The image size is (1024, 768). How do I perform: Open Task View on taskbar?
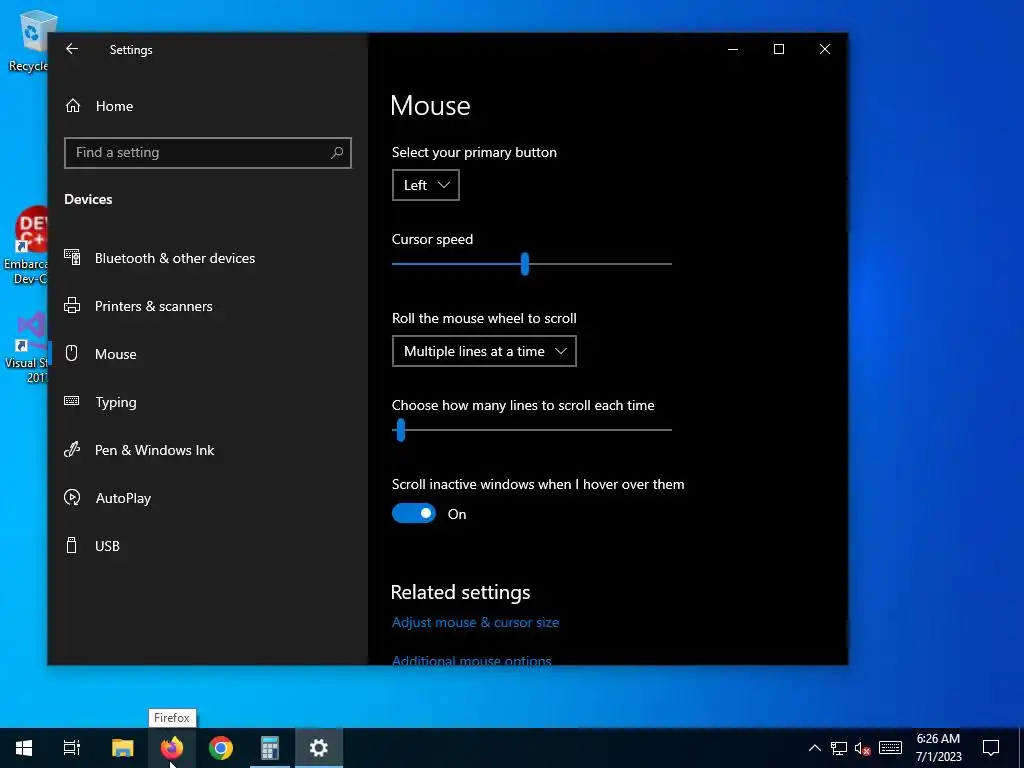point(72,748)
